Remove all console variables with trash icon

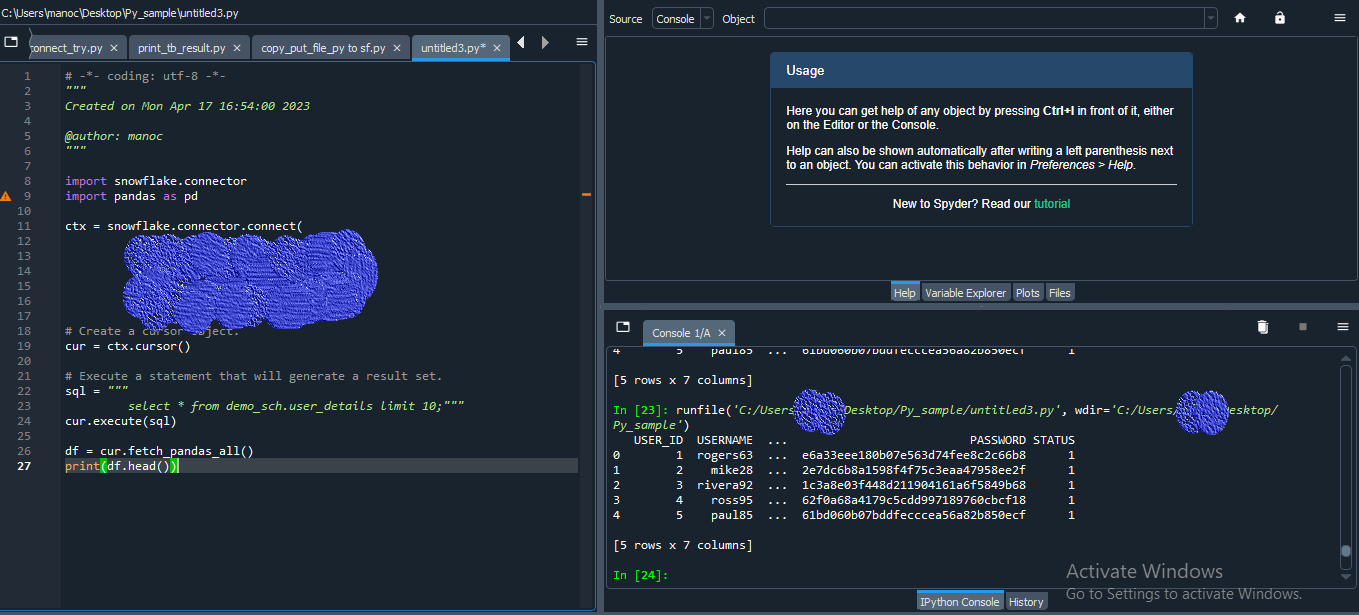(1262, 326)
